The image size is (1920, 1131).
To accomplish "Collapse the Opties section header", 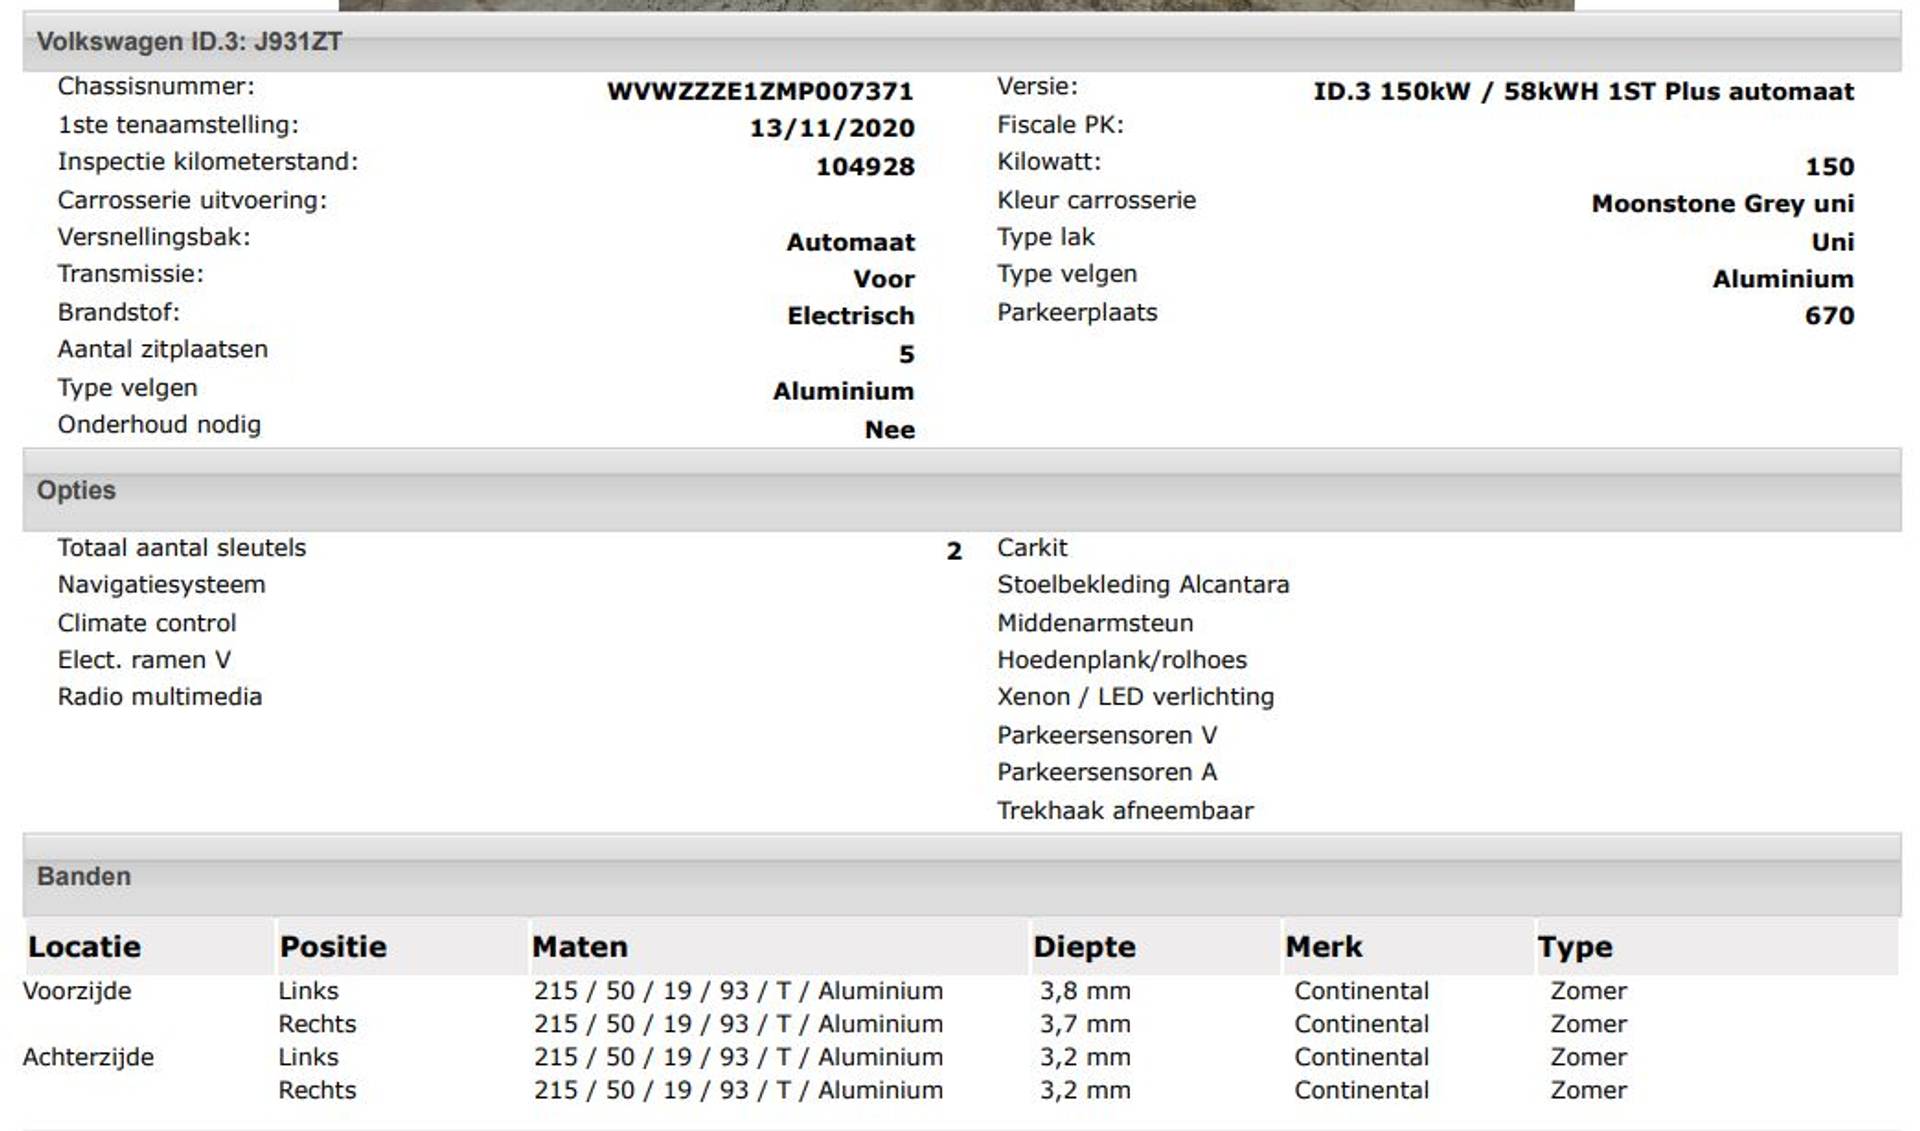I will coord(77,490).
